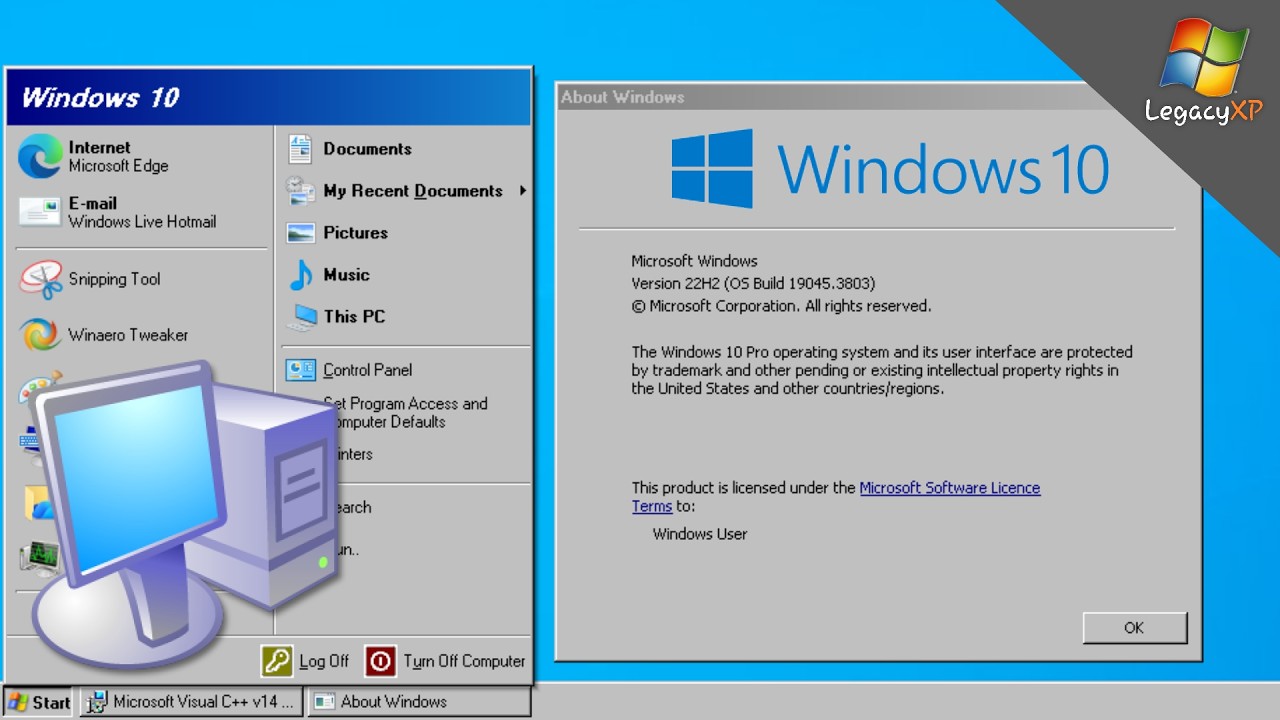Select the Control Panel label
The width and height of the screenshot is (1280, 720).
click(367, 370)
